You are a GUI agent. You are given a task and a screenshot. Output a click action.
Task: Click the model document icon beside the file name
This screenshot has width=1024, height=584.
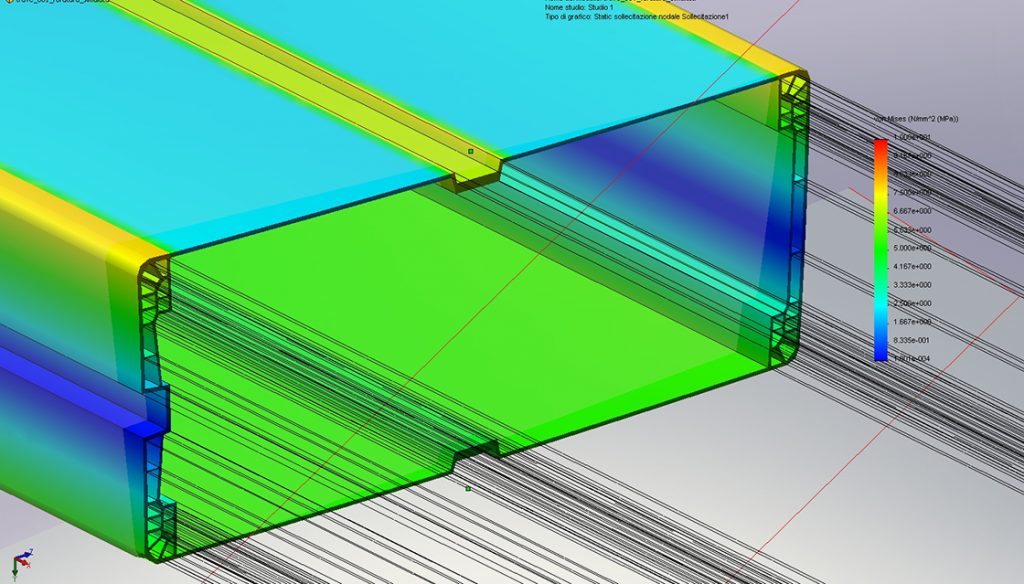tap(5, 3)
